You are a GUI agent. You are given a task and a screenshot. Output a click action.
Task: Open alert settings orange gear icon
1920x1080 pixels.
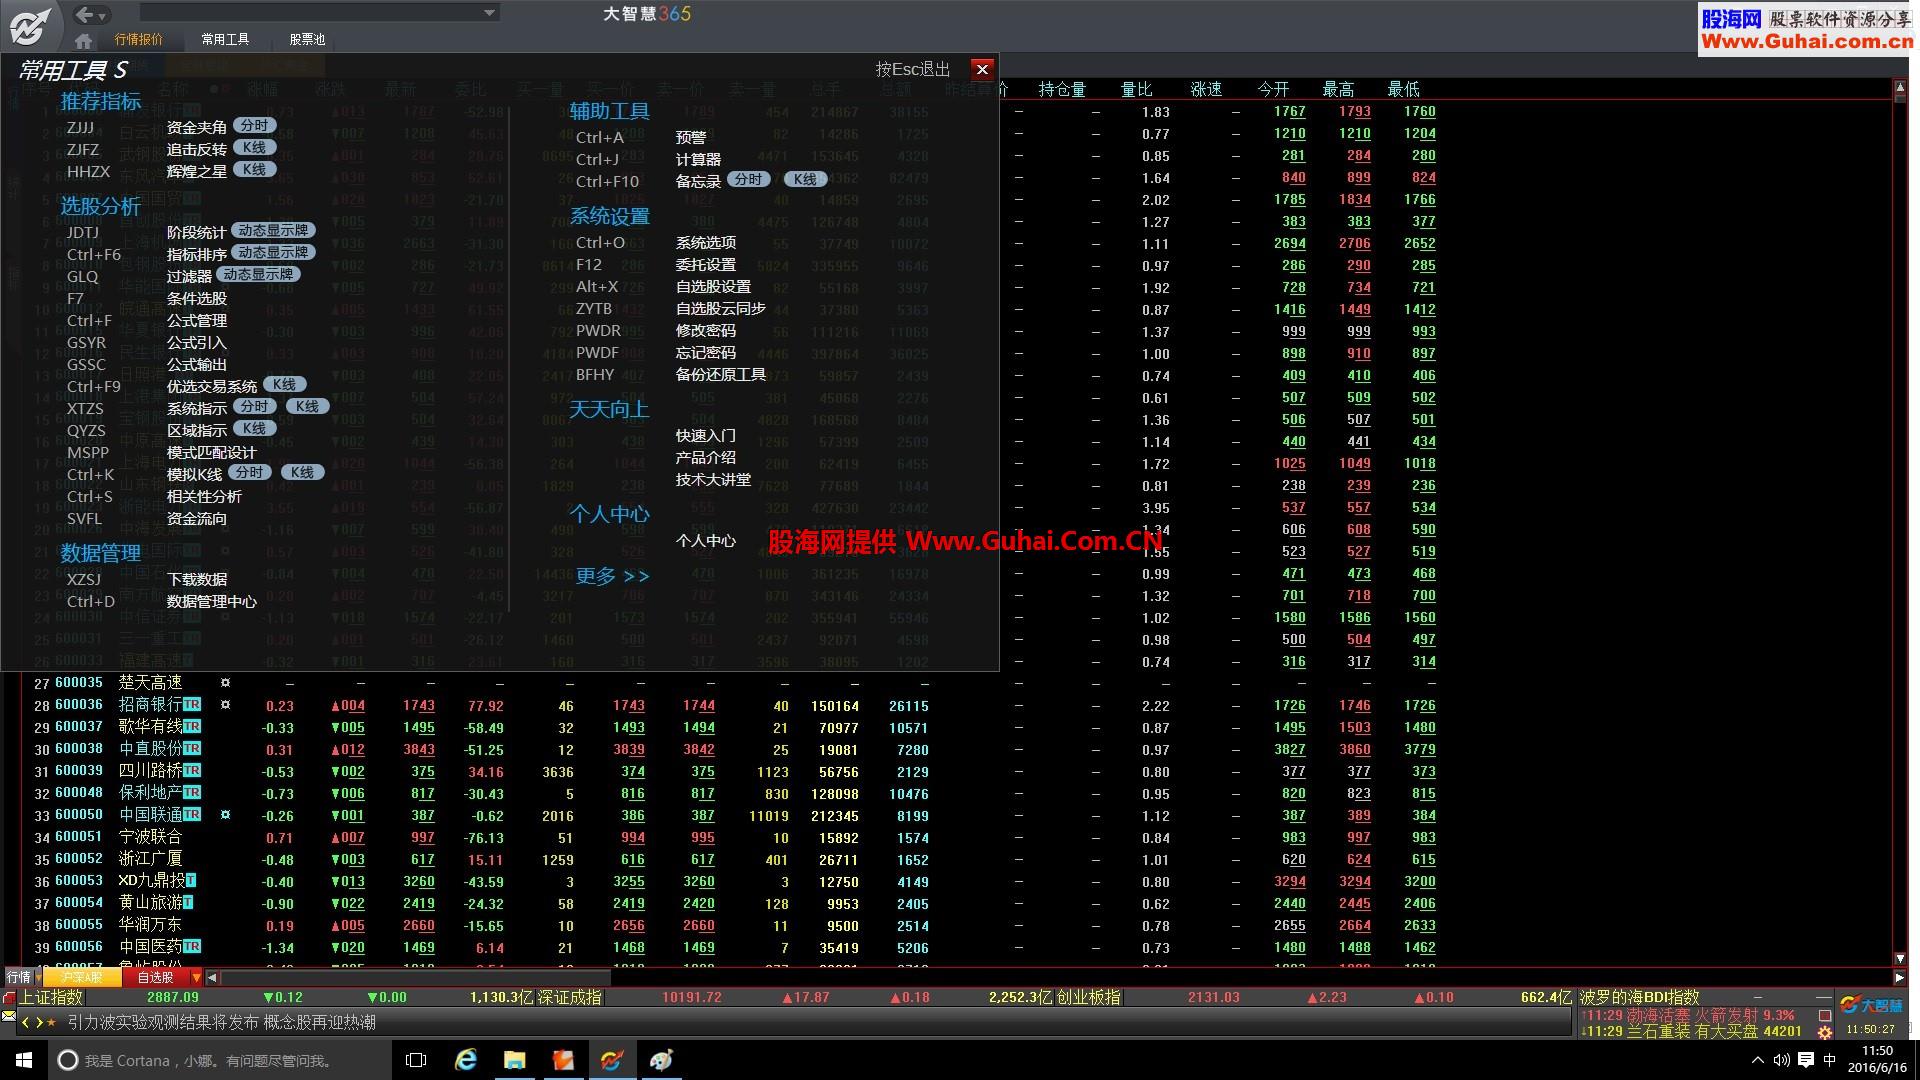tap(1825, 1031)
